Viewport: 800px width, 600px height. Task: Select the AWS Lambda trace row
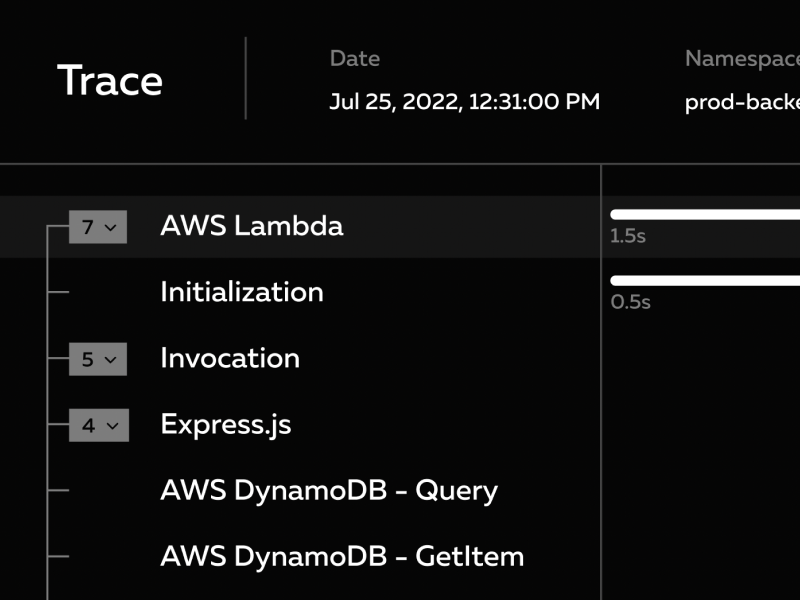click(253, 226)
